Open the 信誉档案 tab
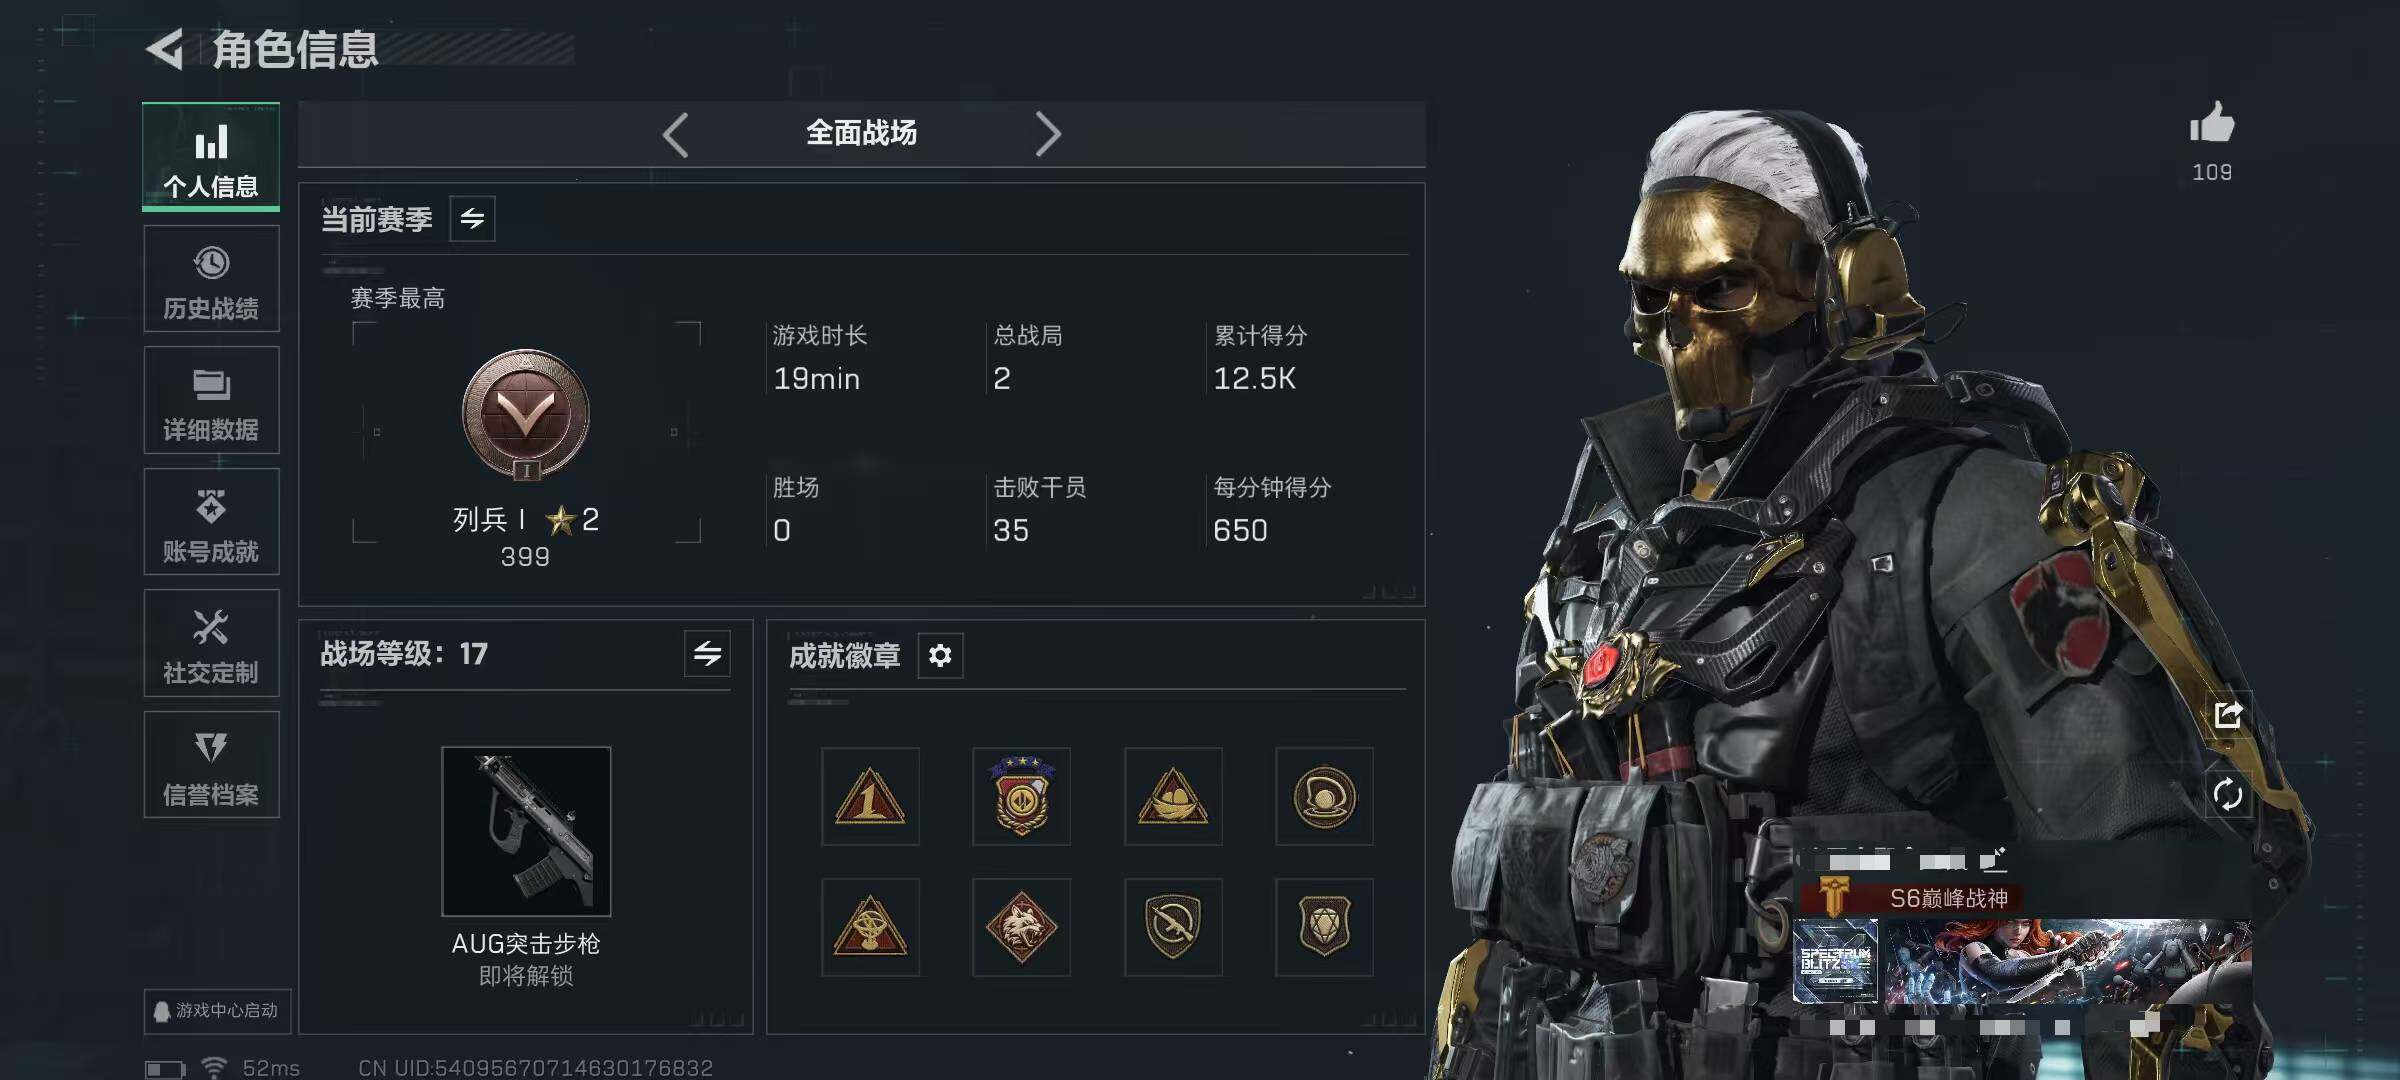This screenshot has width=2400, height=1080. tap(211, 765)
